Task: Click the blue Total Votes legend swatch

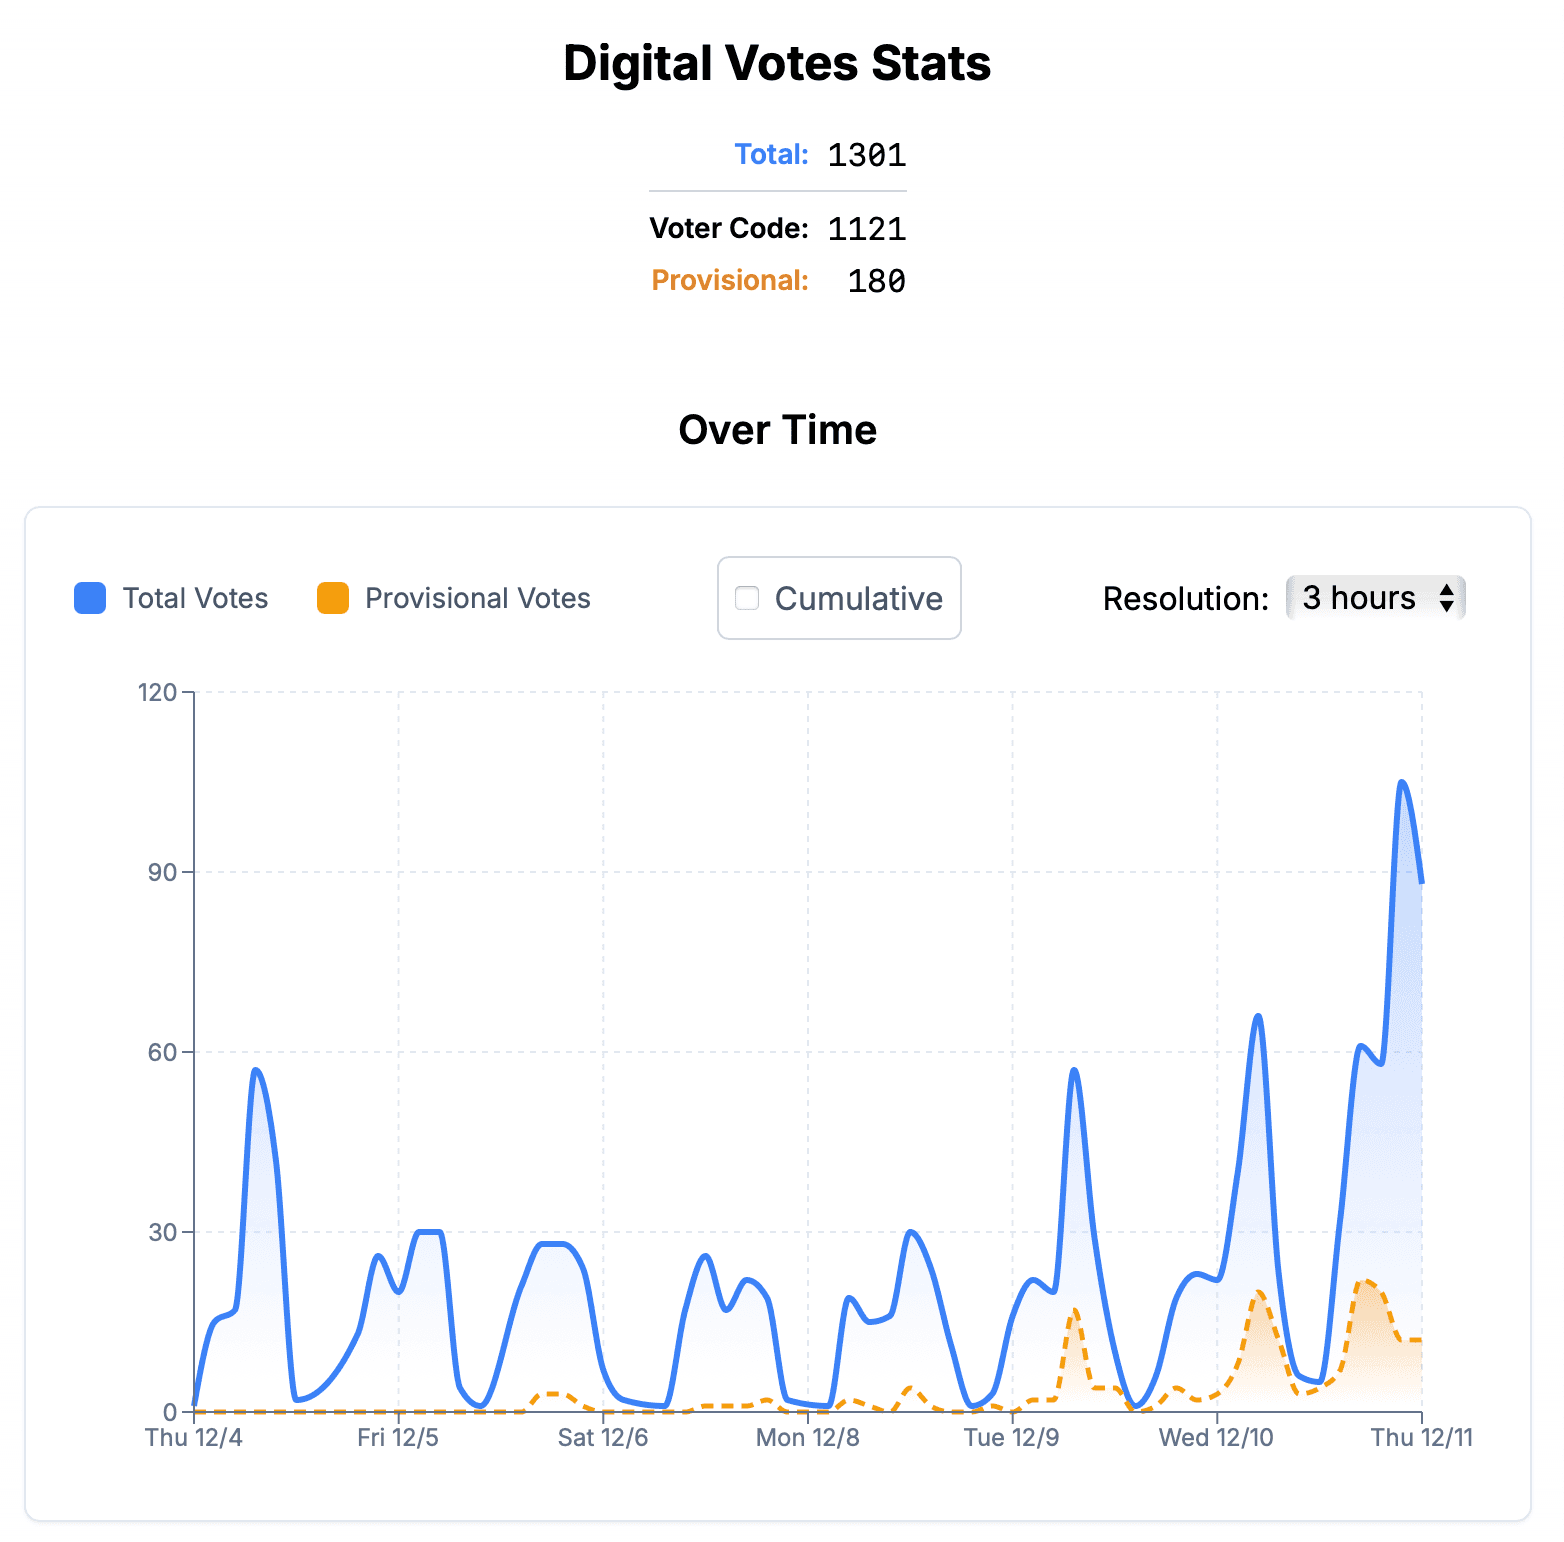Action: pos(89,598)
